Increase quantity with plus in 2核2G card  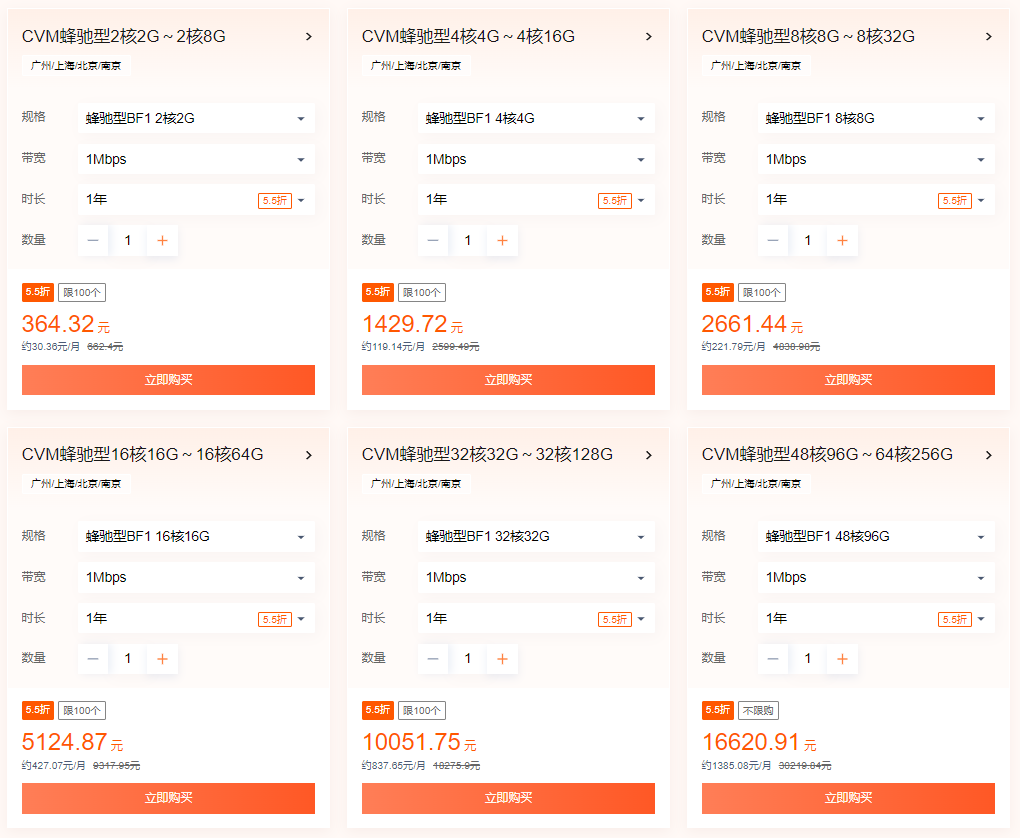coord(163,241)
